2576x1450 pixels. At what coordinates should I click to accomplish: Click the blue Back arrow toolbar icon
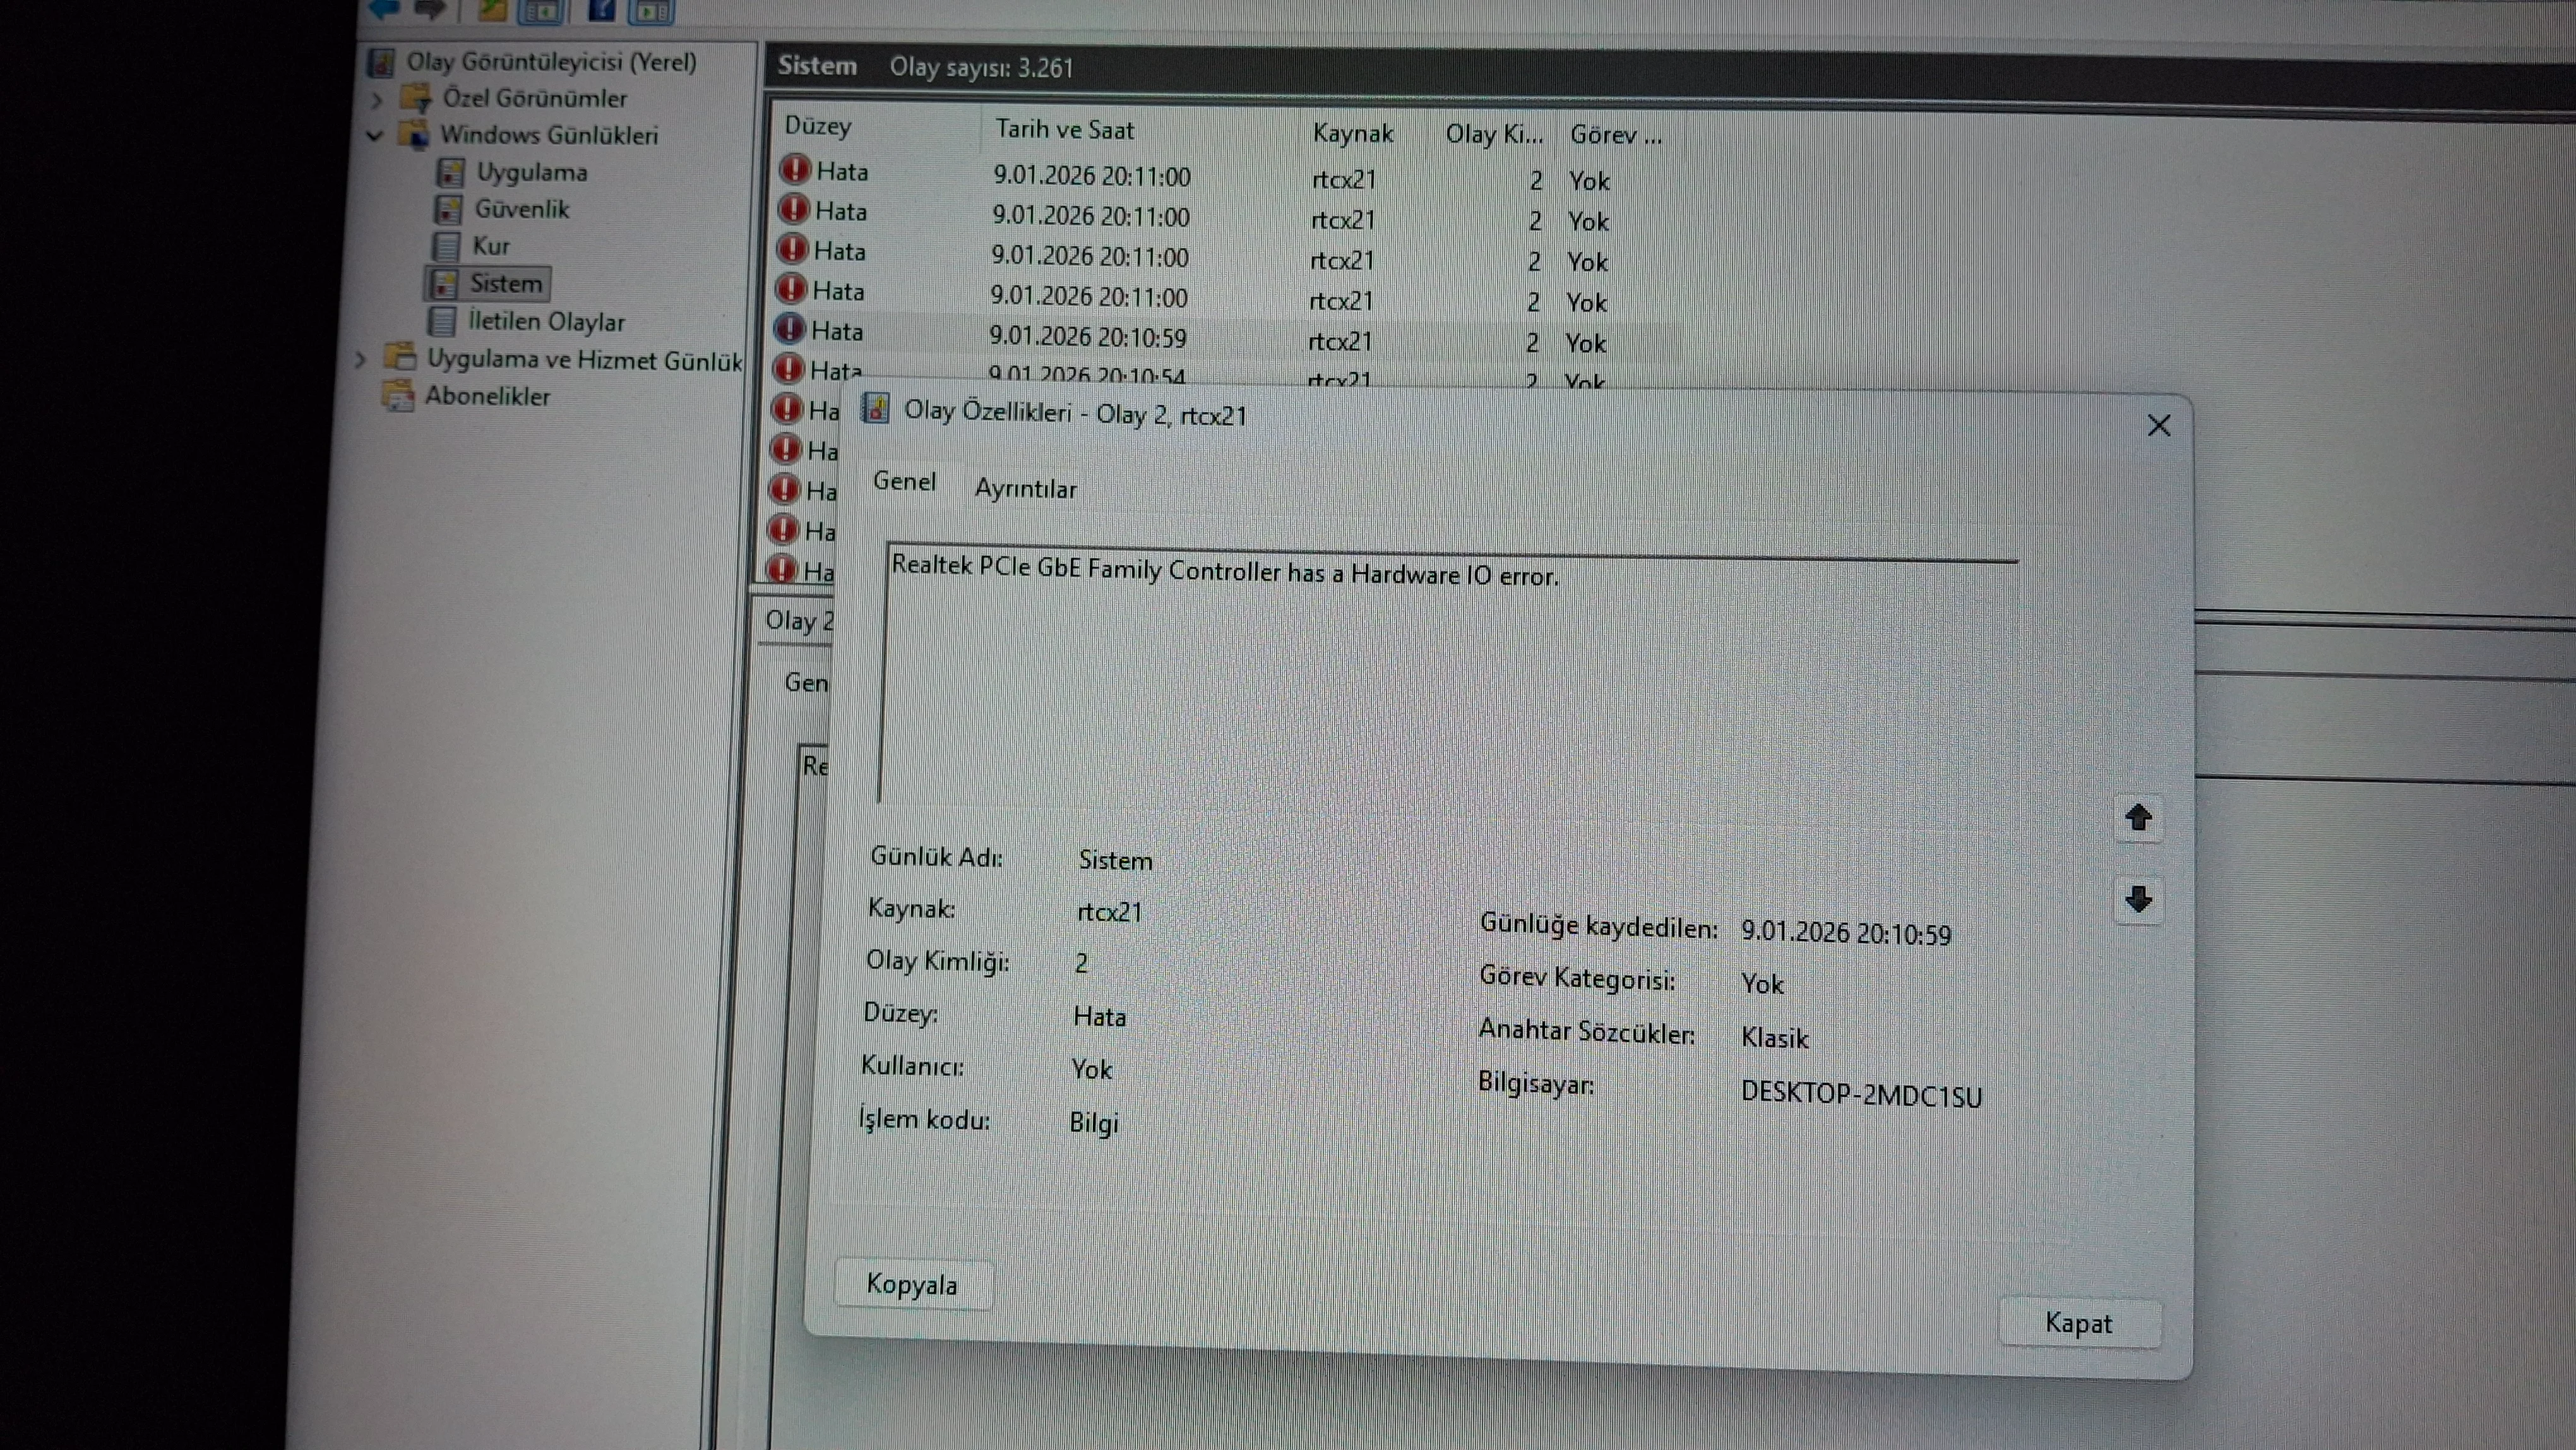coord(385,8)
